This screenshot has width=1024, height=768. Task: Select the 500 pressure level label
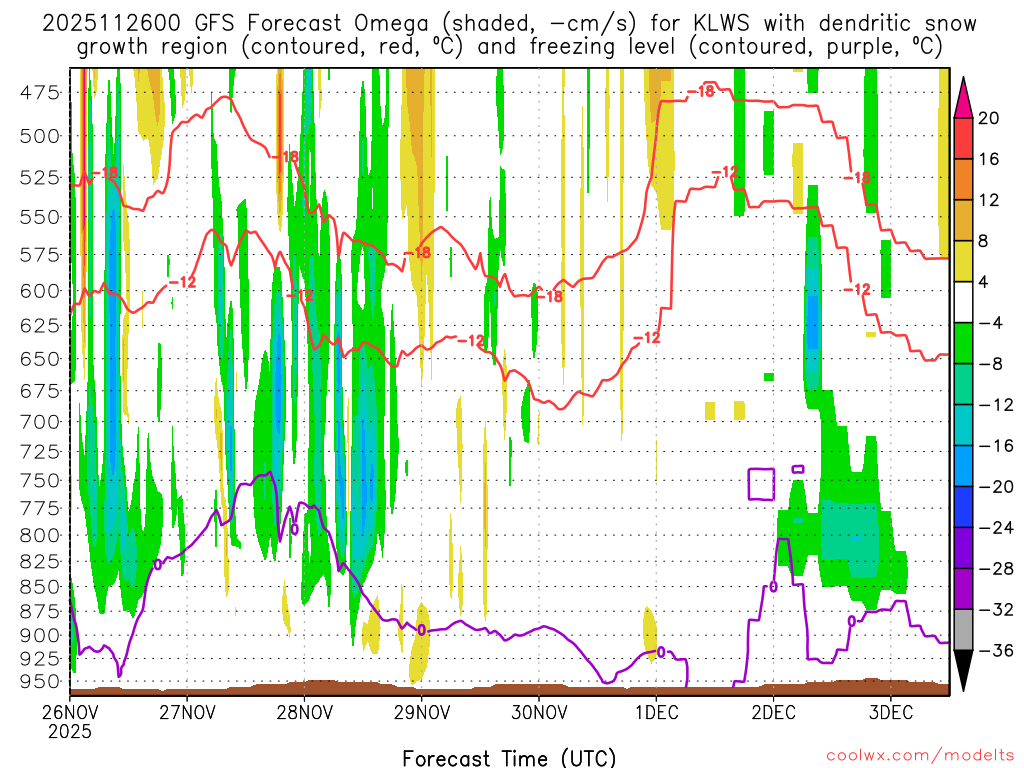(40, 136)
